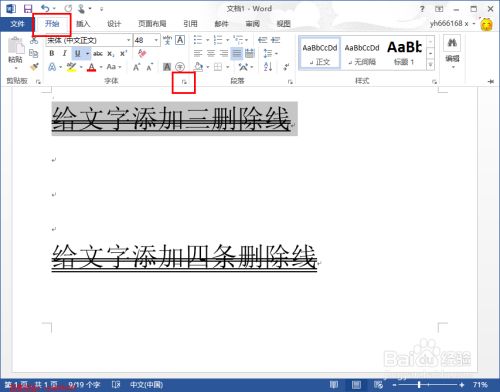Click the Save icon in quick access toolbar

click(28, 9)
